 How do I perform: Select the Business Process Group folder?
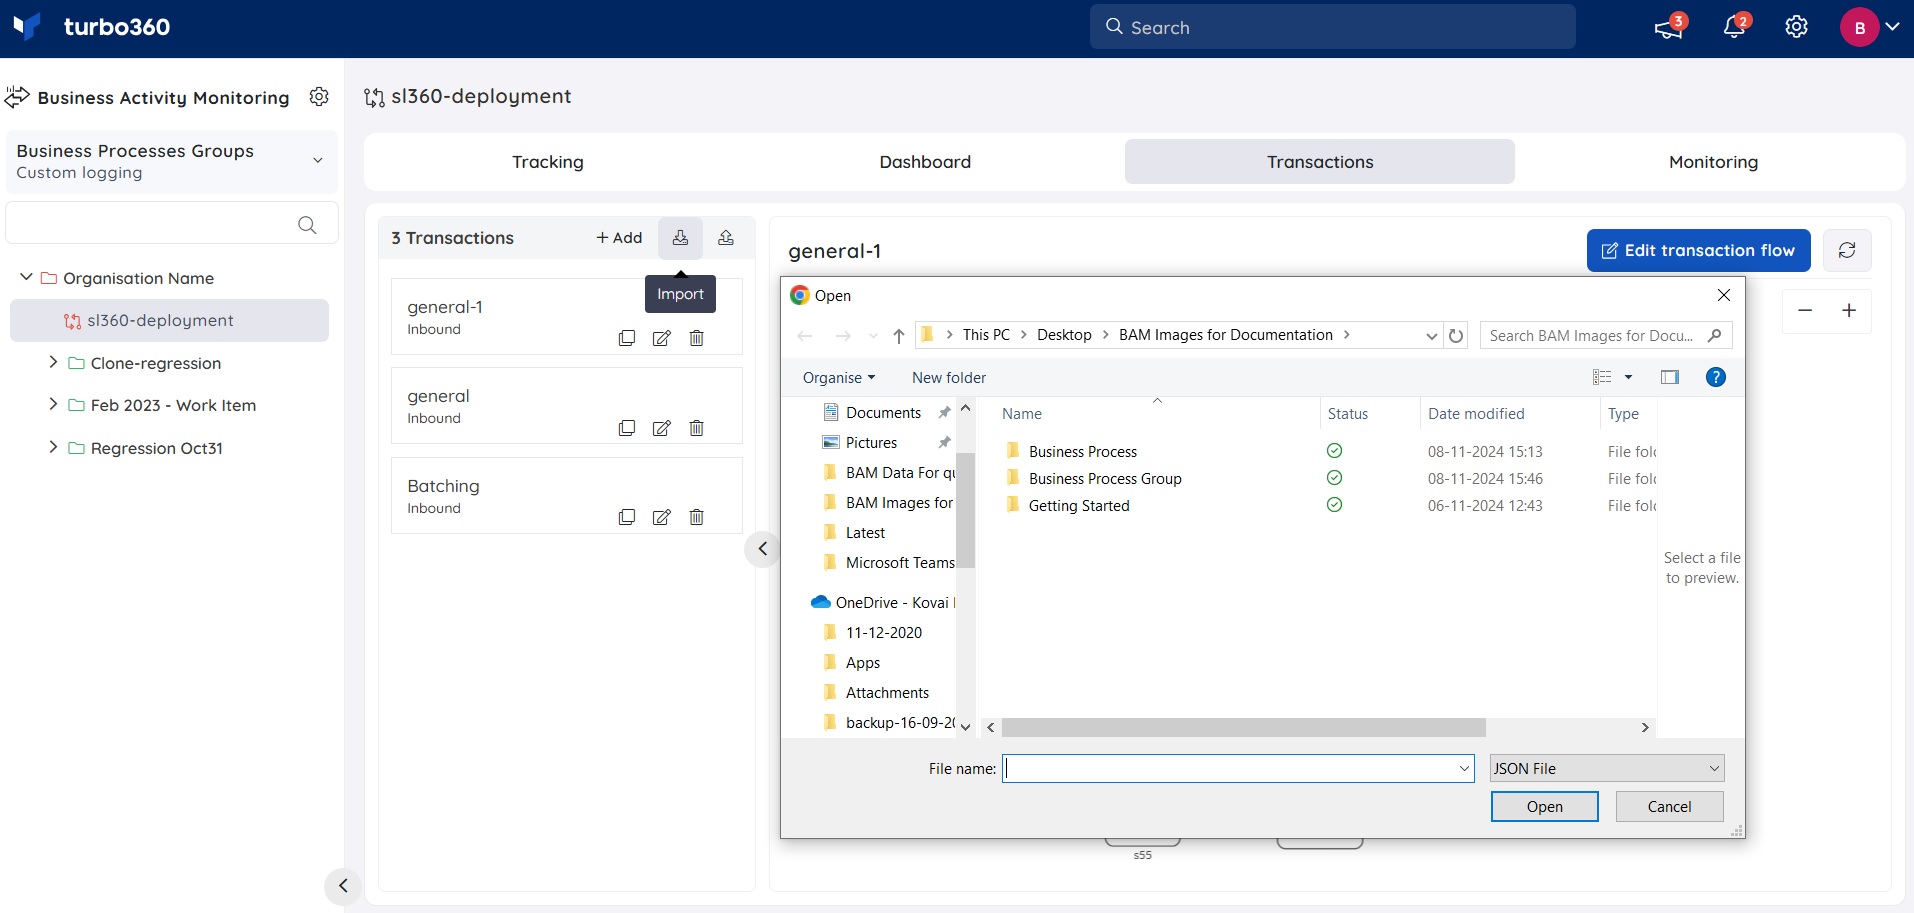coord(1105,479)
